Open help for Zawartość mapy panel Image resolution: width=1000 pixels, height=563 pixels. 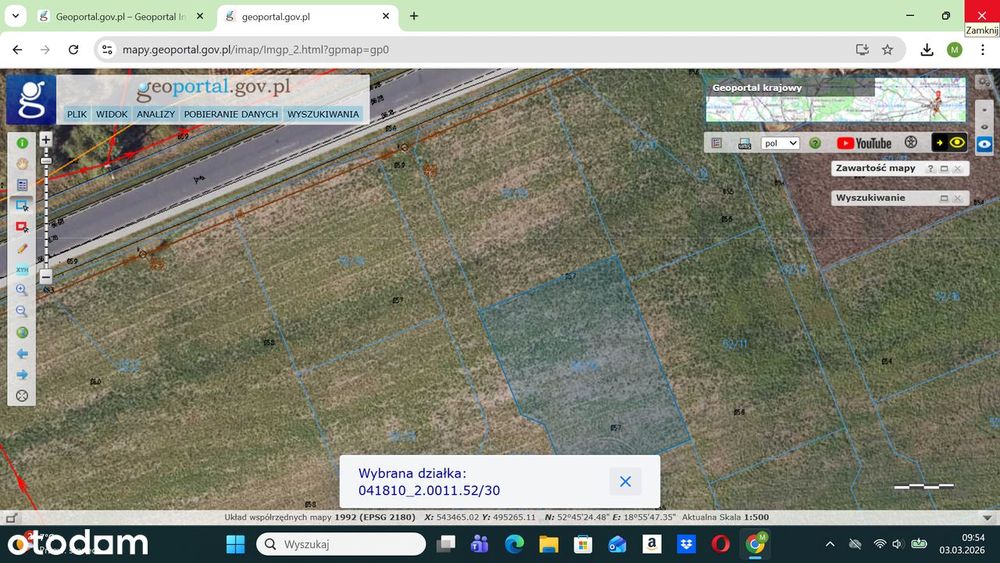930,168
